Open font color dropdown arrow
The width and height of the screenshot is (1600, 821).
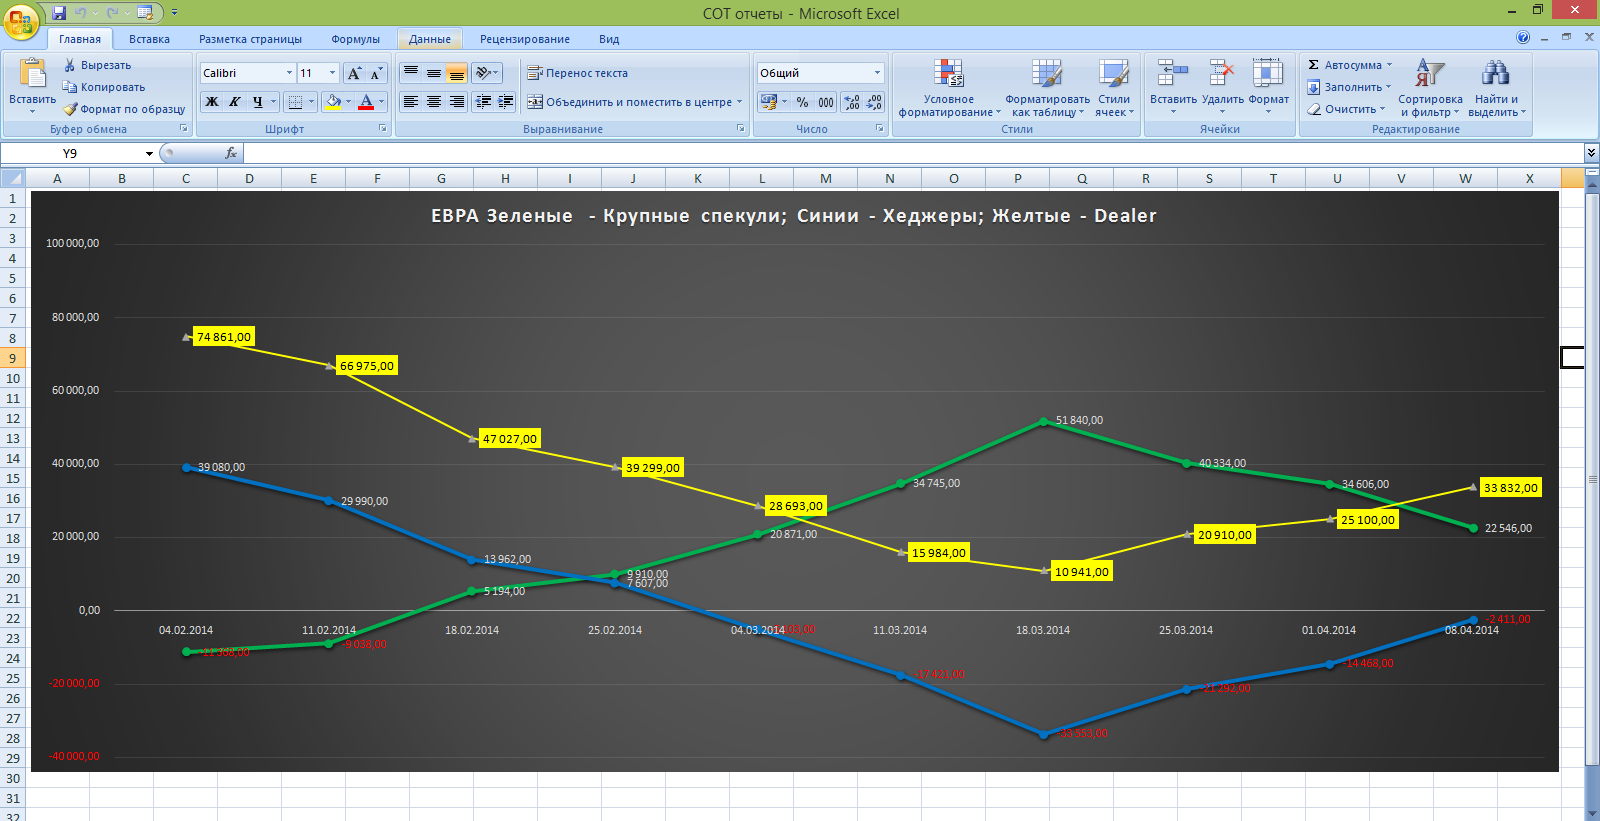coord(381,102)
